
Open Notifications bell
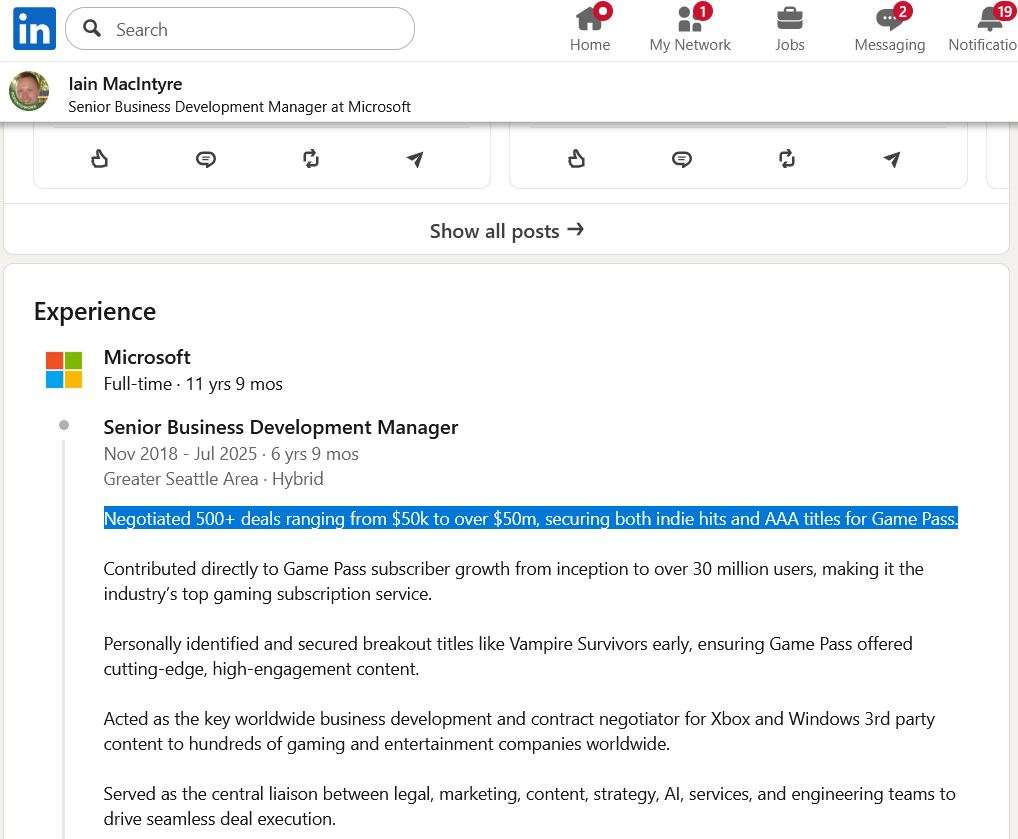(x=985, y=29)
